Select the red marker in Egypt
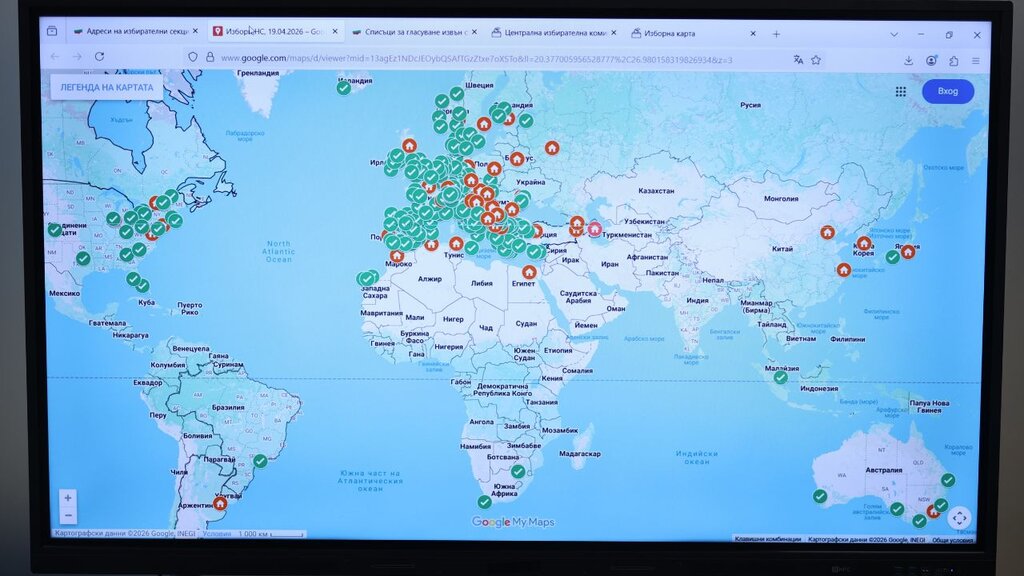Viewport: 1024px width, 576px height. [529, 271]
